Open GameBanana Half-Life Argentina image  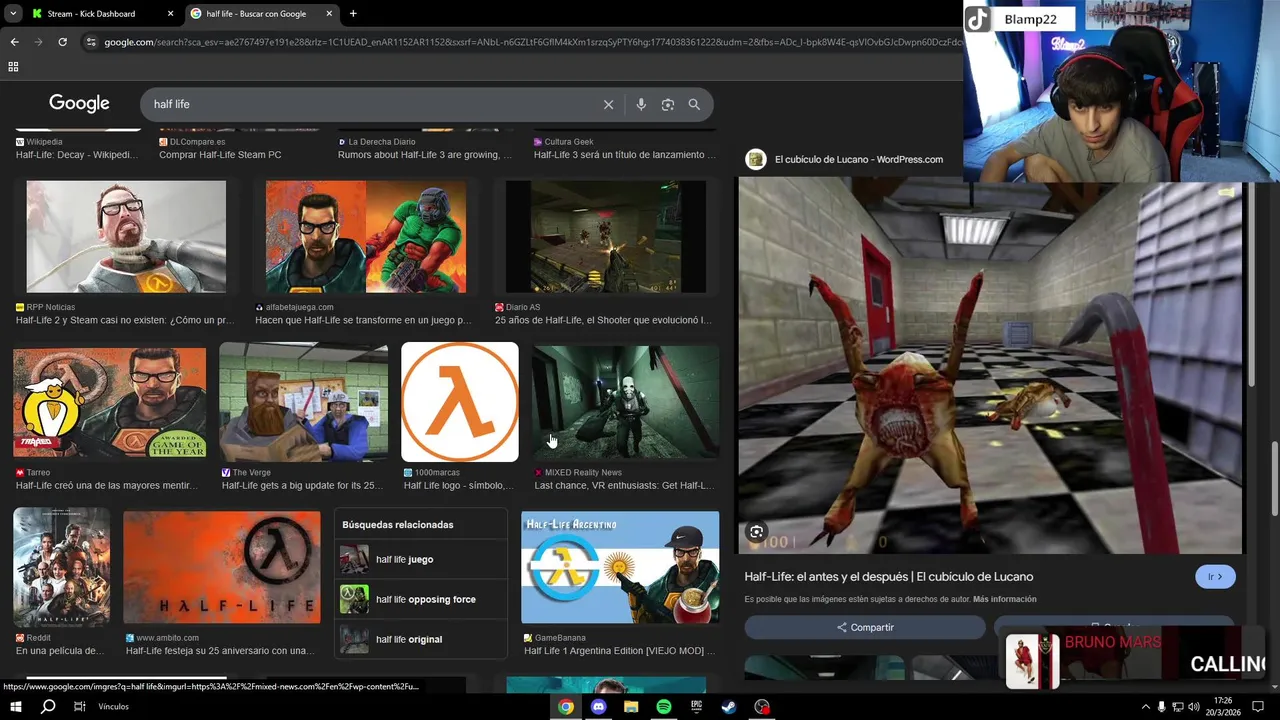click(x=620, y=567)
